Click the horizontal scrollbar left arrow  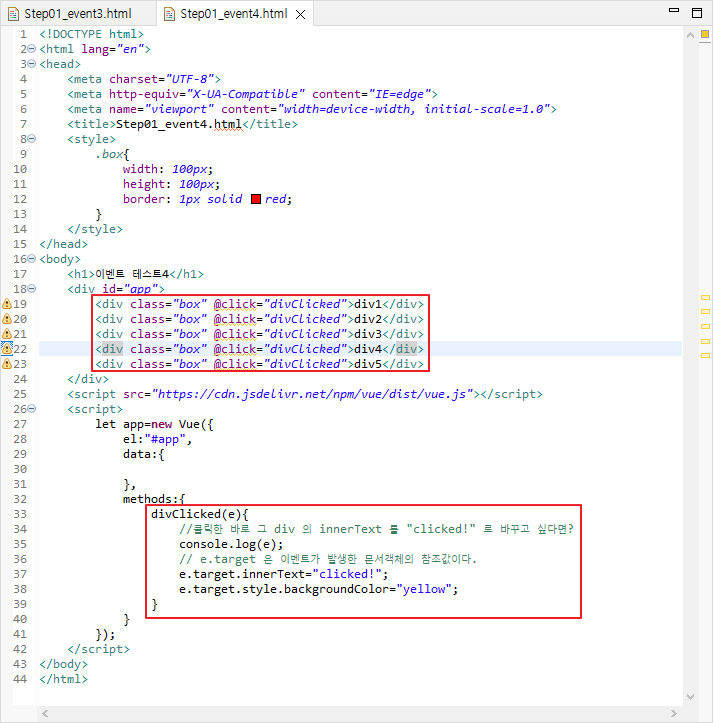pyautogui.click(x=45, y=713)
